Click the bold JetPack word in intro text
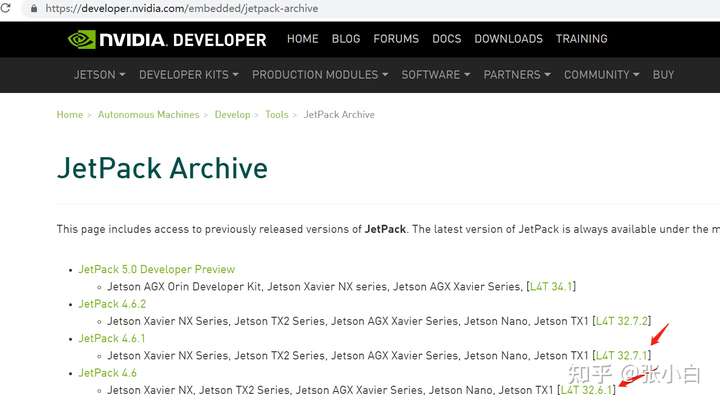This screenshot has height=403, width=720. click(x=385, y=229)
